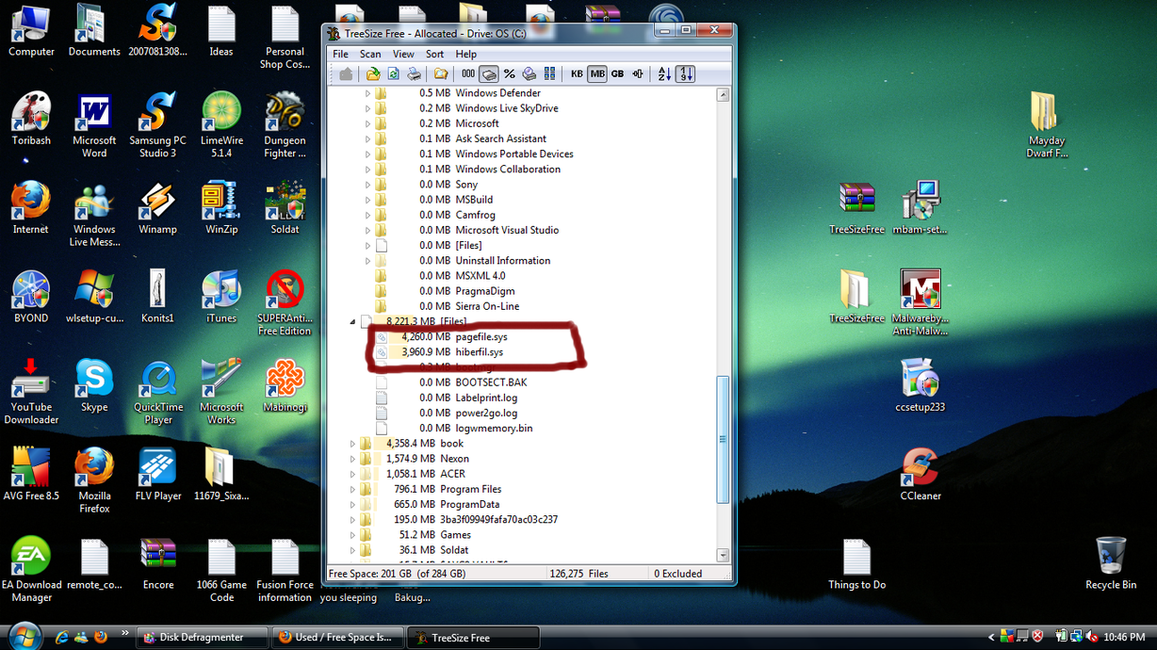Click the Print report toolbar icon
Screen dimensions: 1157x650
(414, 74)
